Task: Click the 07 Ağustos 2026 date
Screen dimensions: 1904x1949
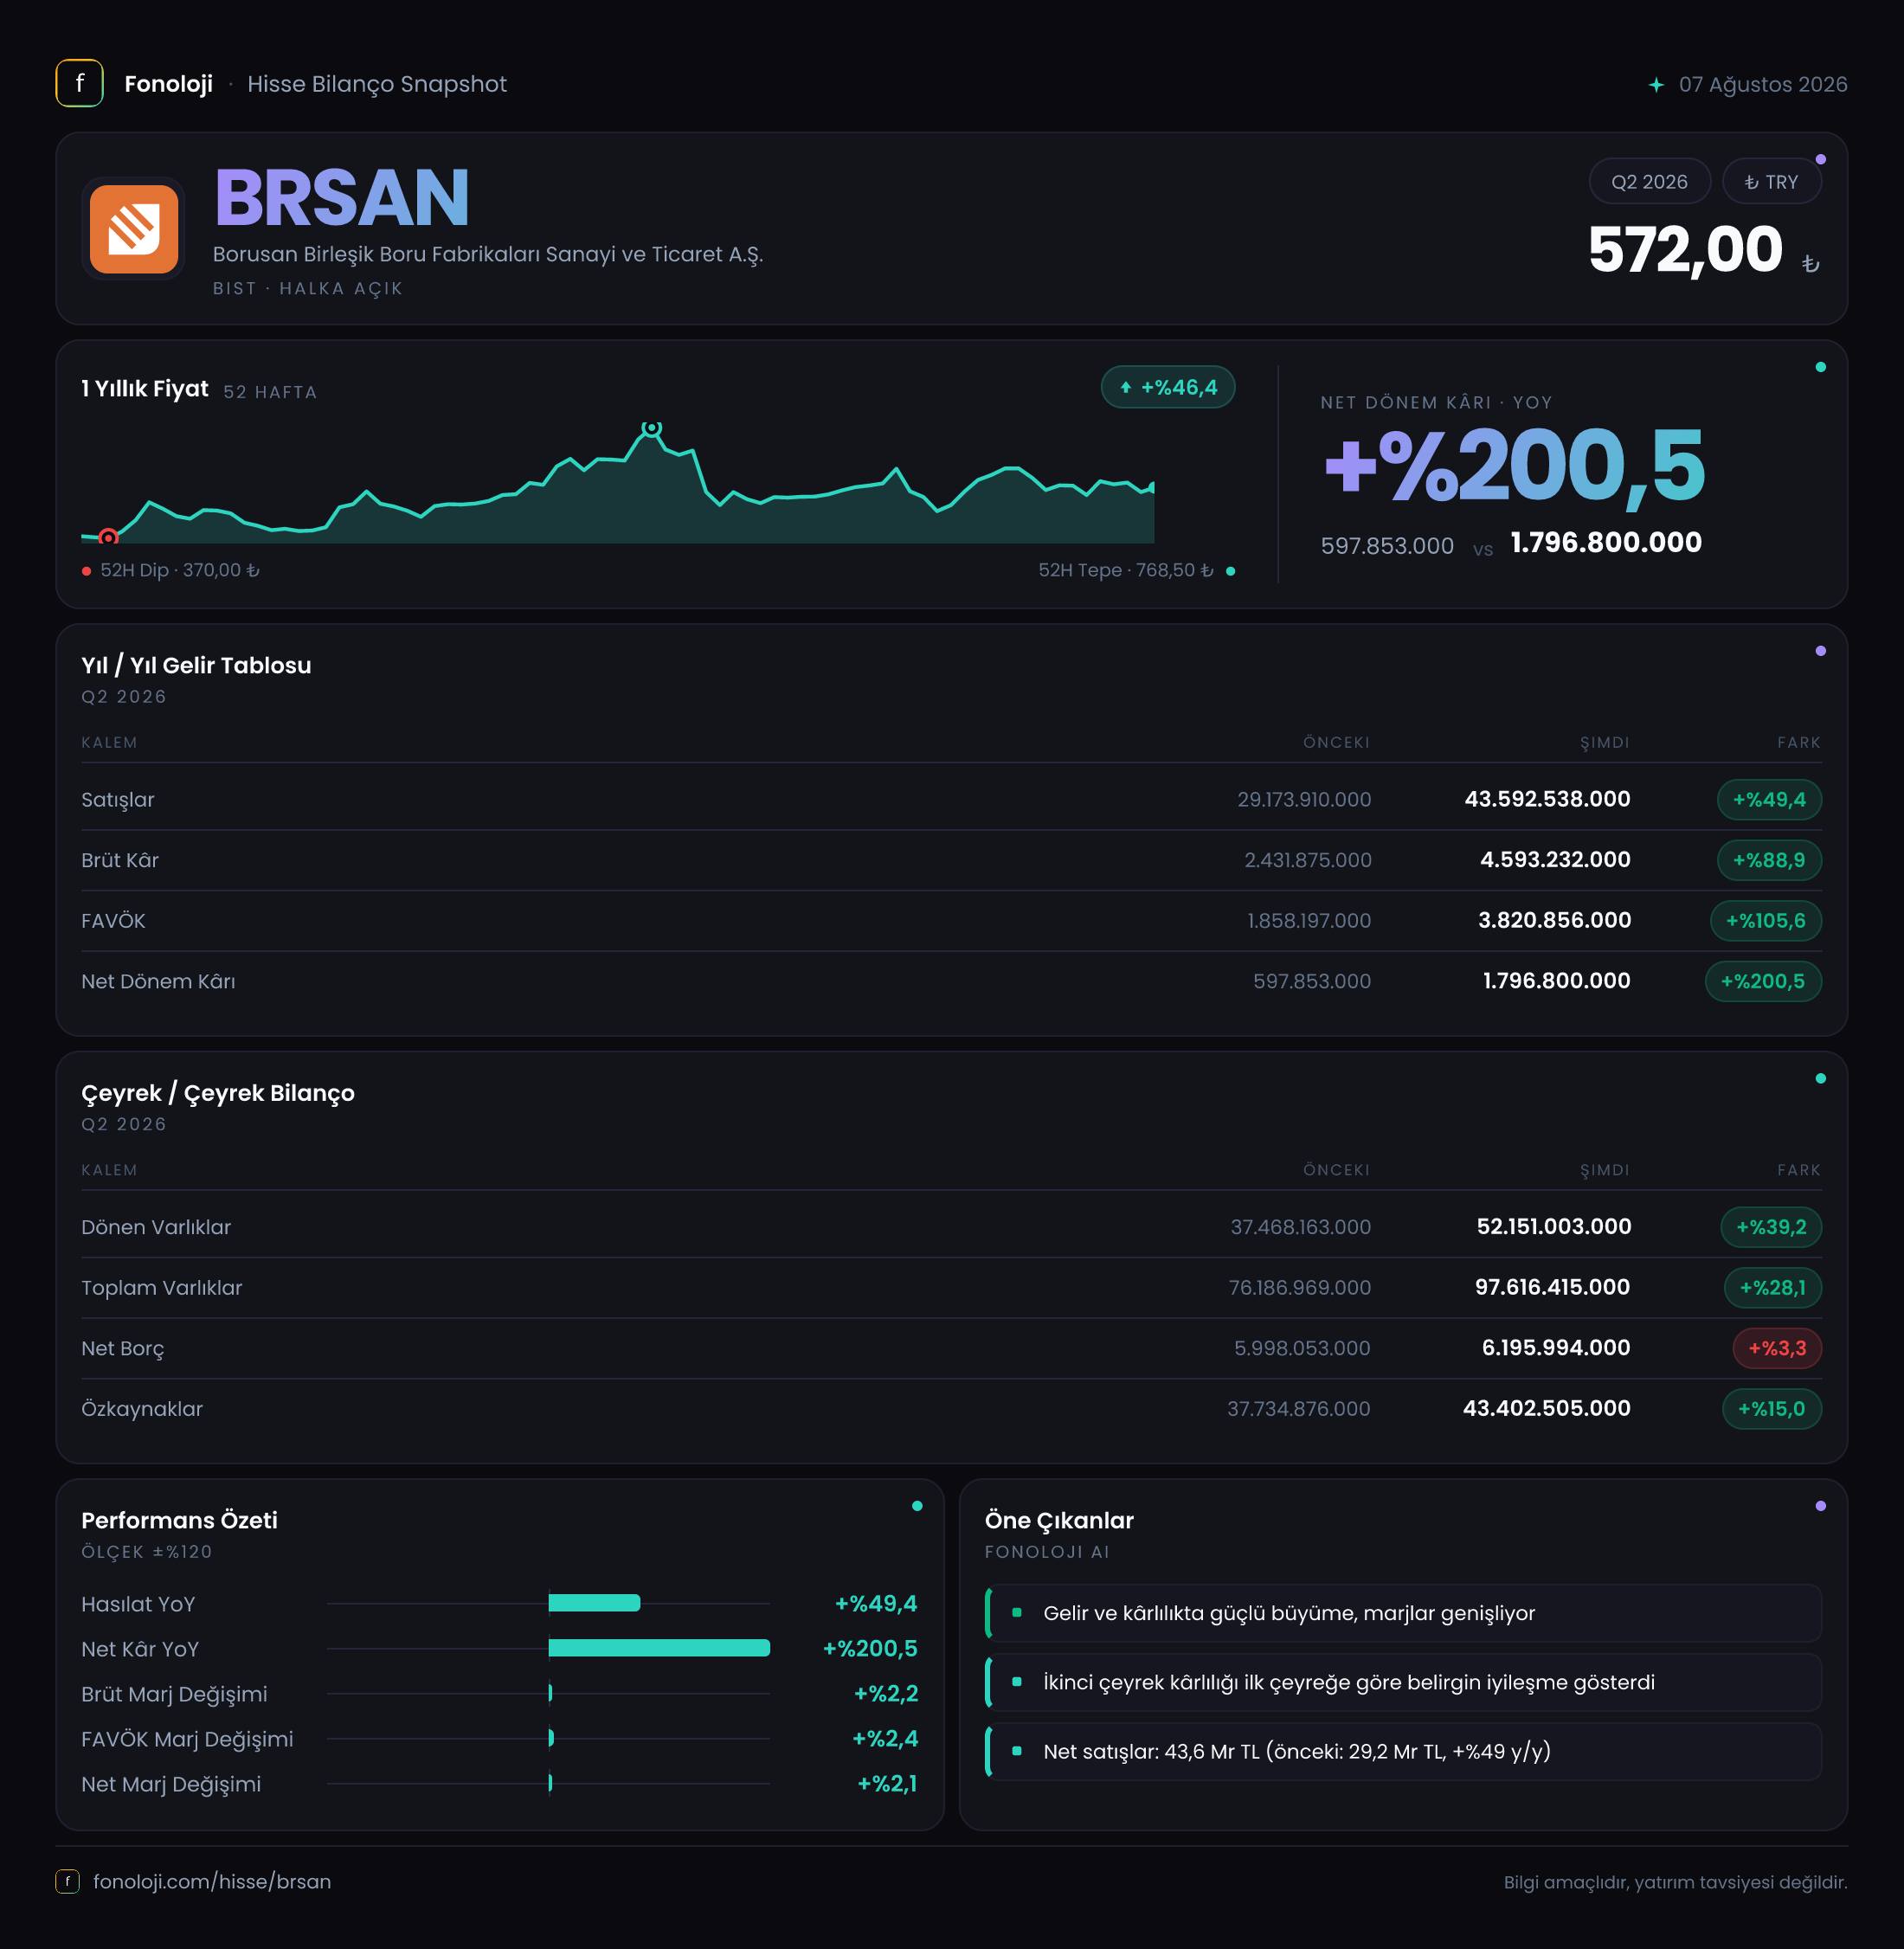Action: tap(1763, 84)
